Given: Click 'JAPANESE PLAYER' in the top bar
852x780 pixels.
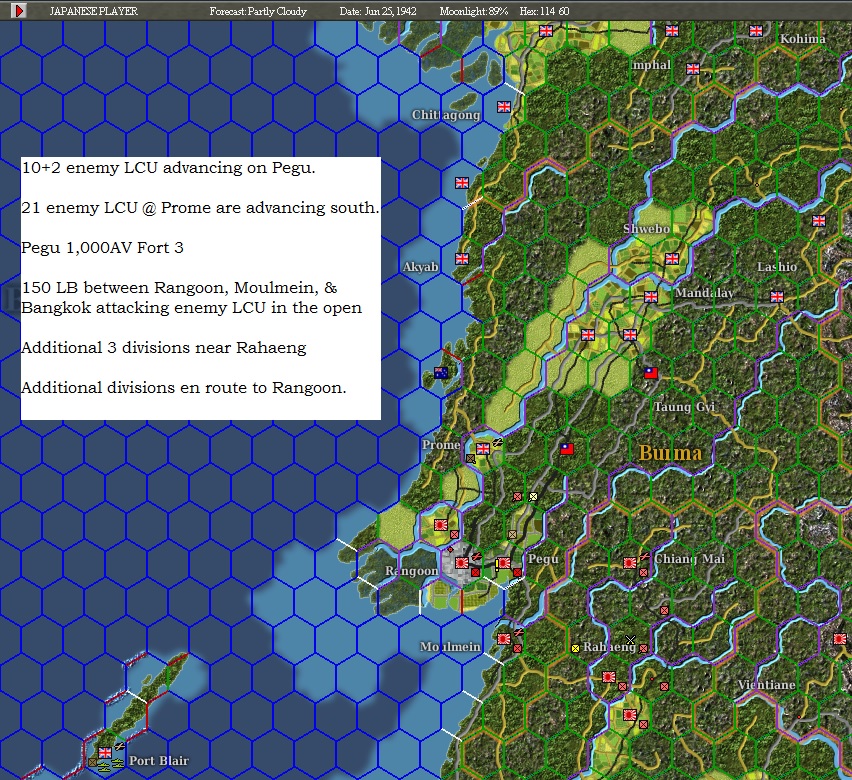Looking at the screenshot, I should pos(93,11).
